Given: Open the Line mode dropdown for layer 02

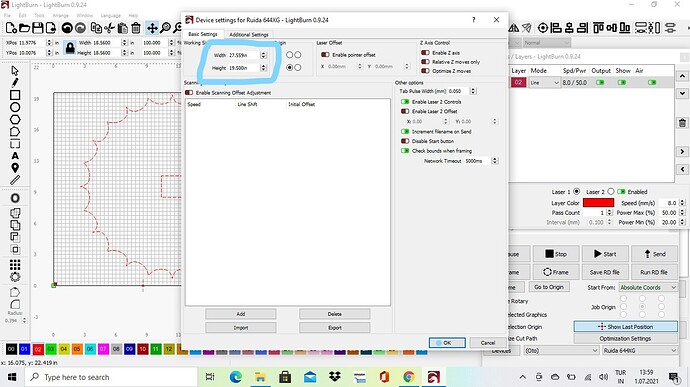Looking at the screenshot, I should (544, 83).
